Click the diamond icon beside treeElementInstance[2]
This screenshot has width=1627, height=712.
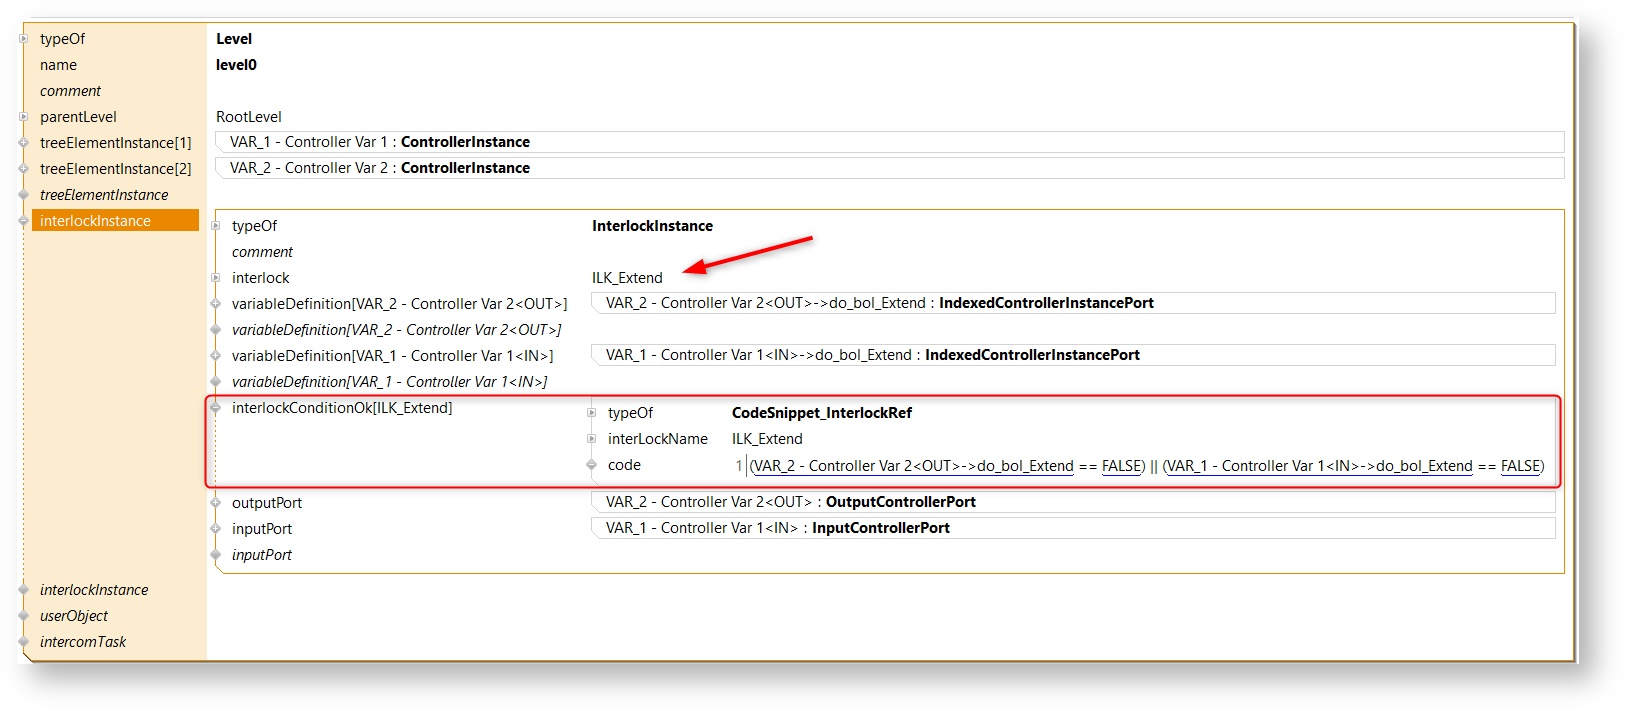[24, 169]
